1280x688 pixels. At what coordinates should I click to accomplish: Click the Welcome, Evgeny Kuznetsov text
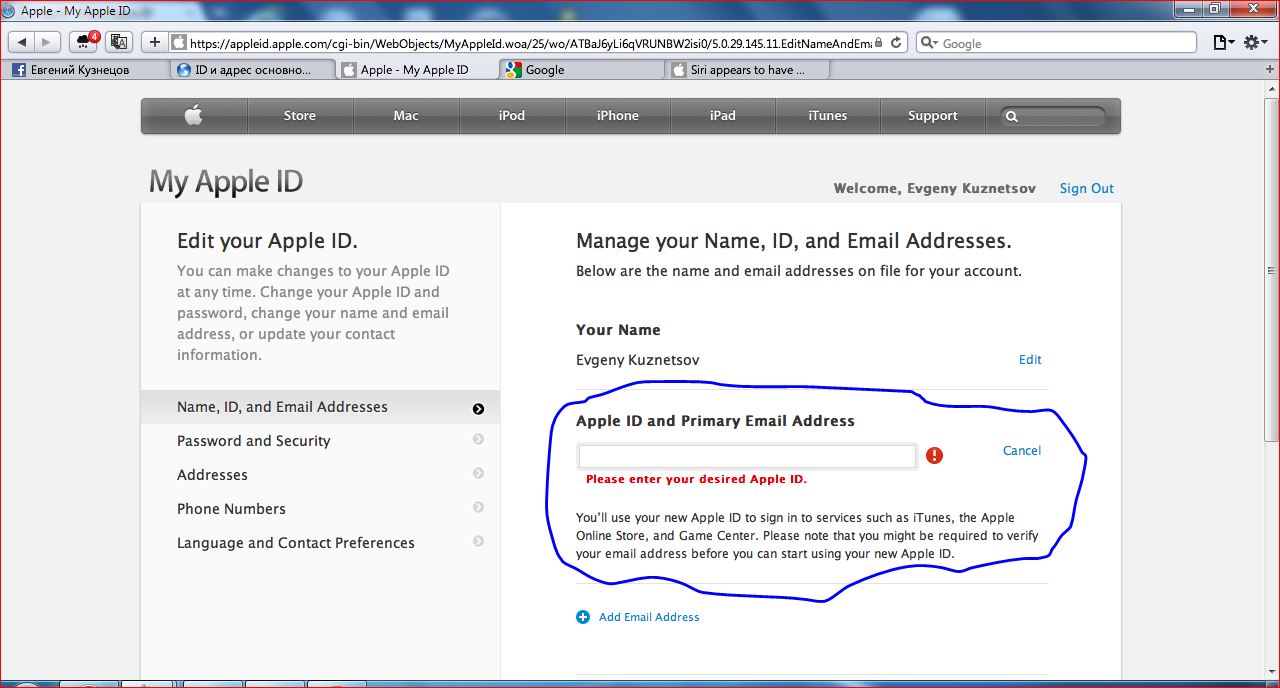click(x=934, y=188)
